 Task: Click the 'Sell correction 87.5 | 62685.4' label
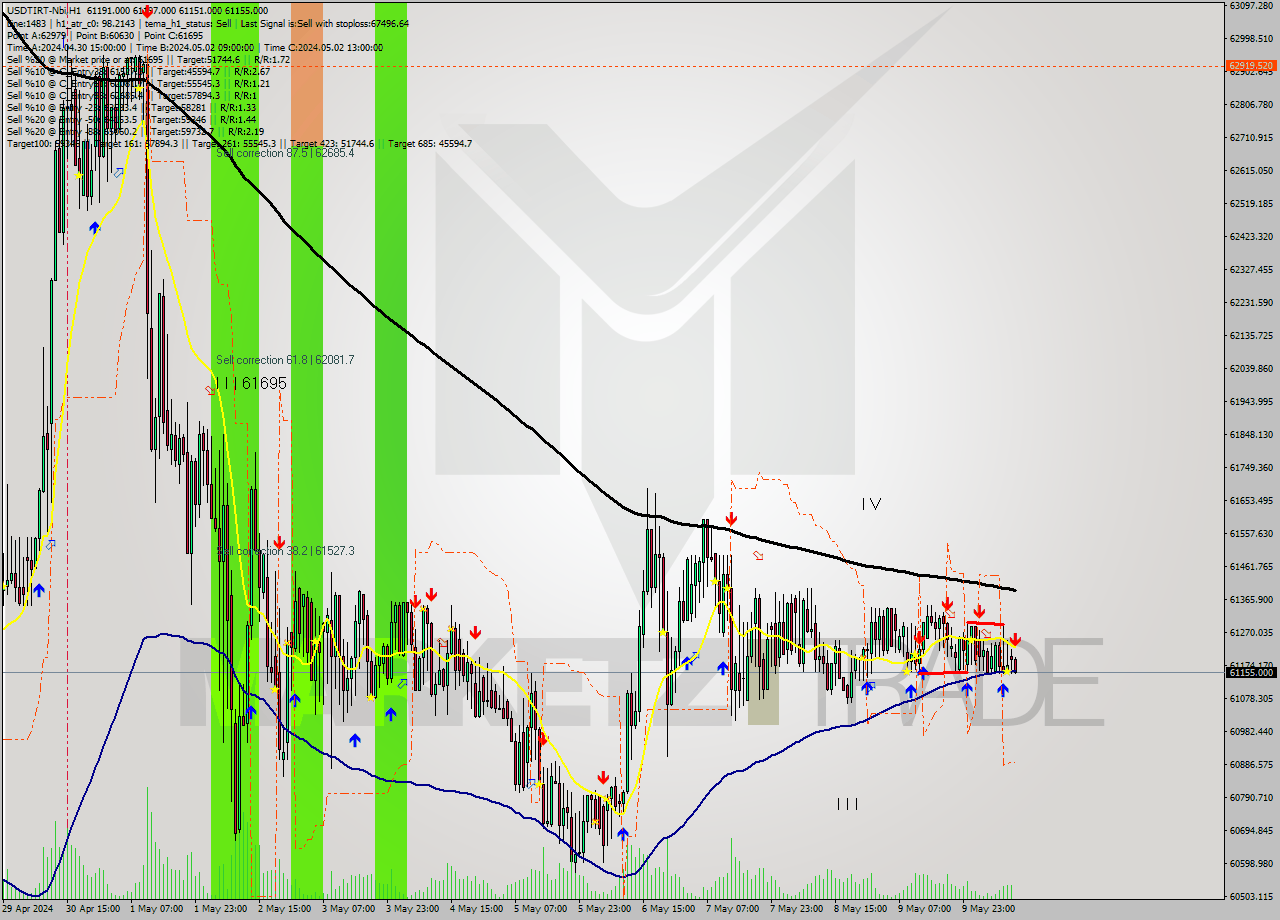coord(285,153)
